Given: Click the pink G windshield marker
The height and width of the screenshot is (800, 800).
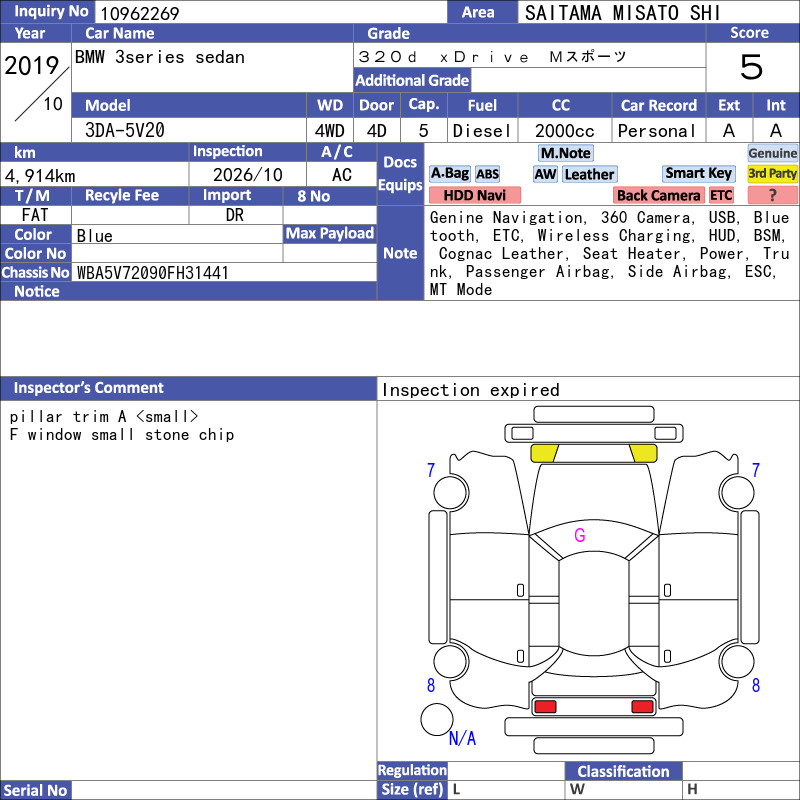Looking at the screenshot, I should (x=580, y=535).
